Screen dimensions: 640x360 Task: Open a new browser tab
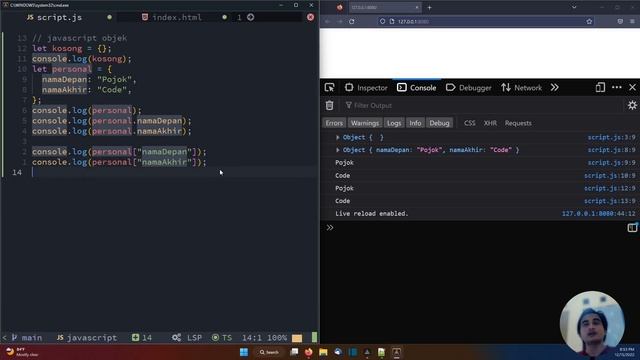coord(429,7)
